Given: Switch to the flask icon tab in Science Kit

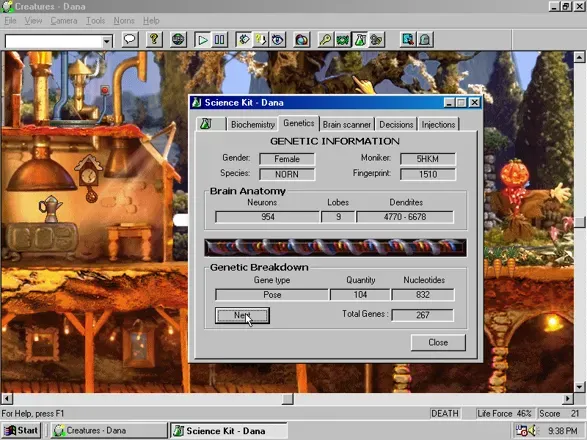Looking at the screenshot, I should click(x=211, y=124).
